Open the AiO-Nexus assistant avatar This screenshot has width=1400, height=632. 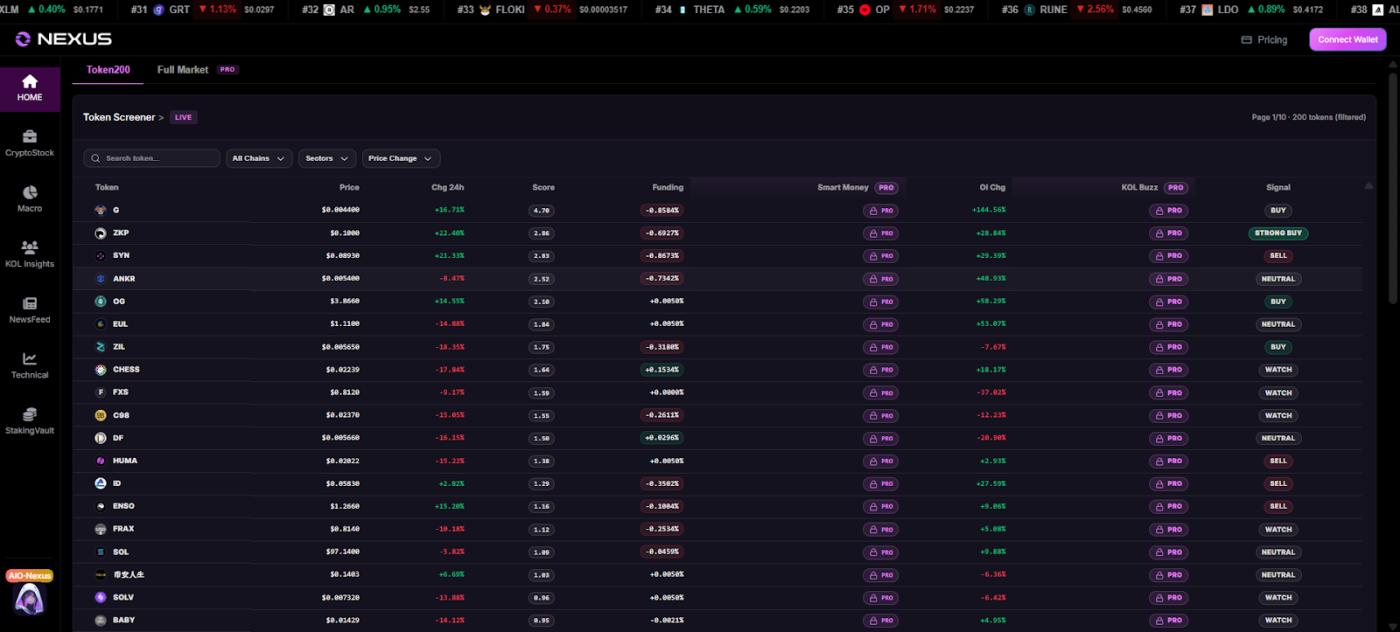pyautogui.click(x=29, y=597)
